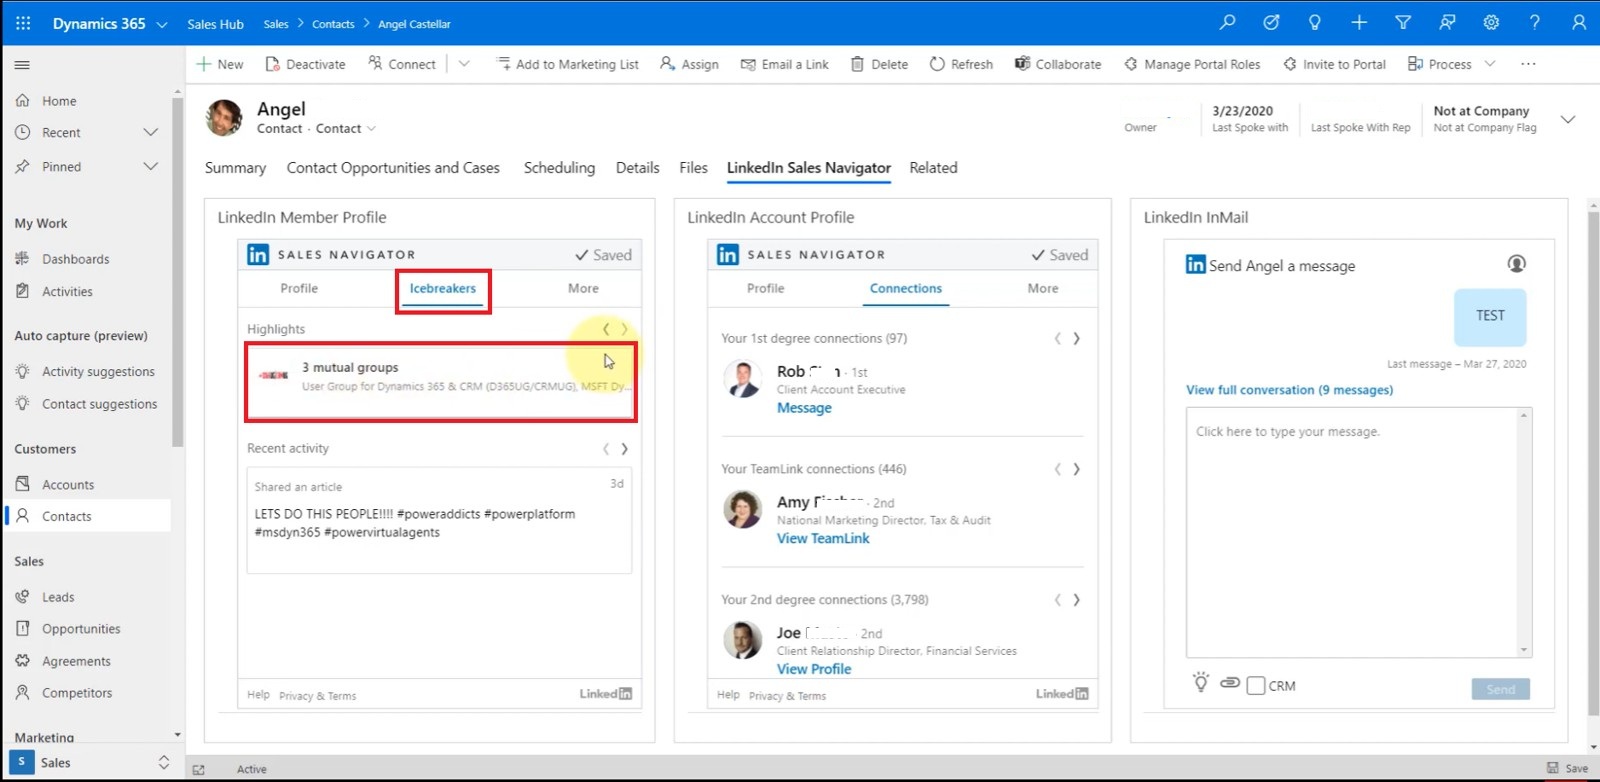Click the Delete command in toolbar
Image resolution: width=1600 pixels, height=782 pixels.
[x=880, y=64]
